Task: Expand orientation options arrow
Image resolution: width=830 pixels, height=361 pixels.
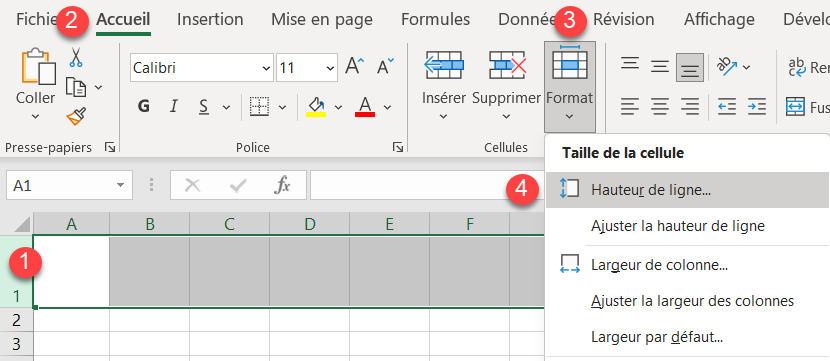Action: [746, 67]
